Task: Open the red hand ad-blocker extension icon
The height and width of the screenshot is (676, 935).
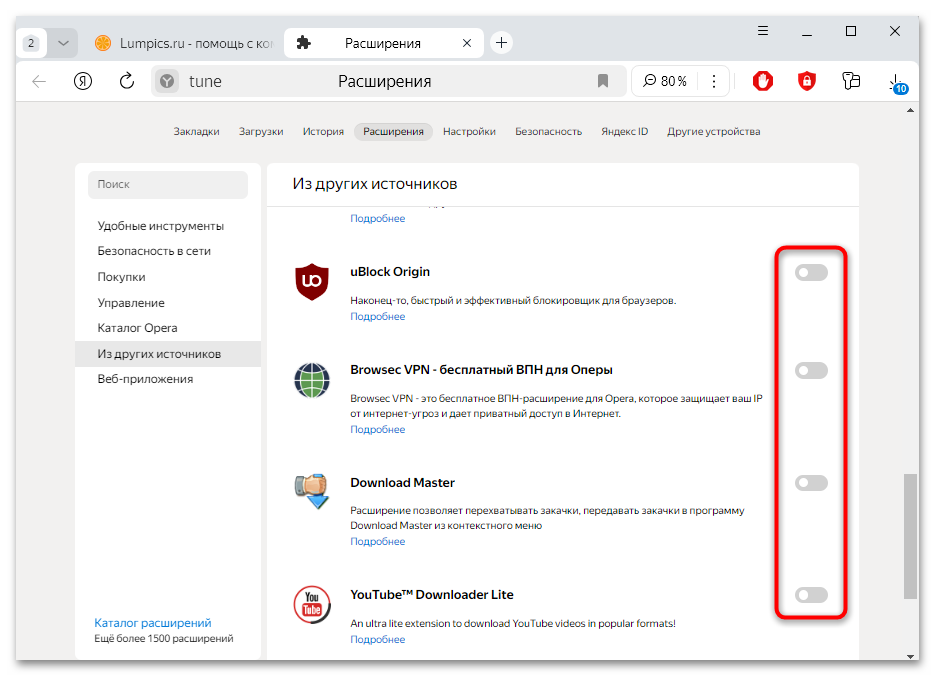Action: [x=763, y=81]
